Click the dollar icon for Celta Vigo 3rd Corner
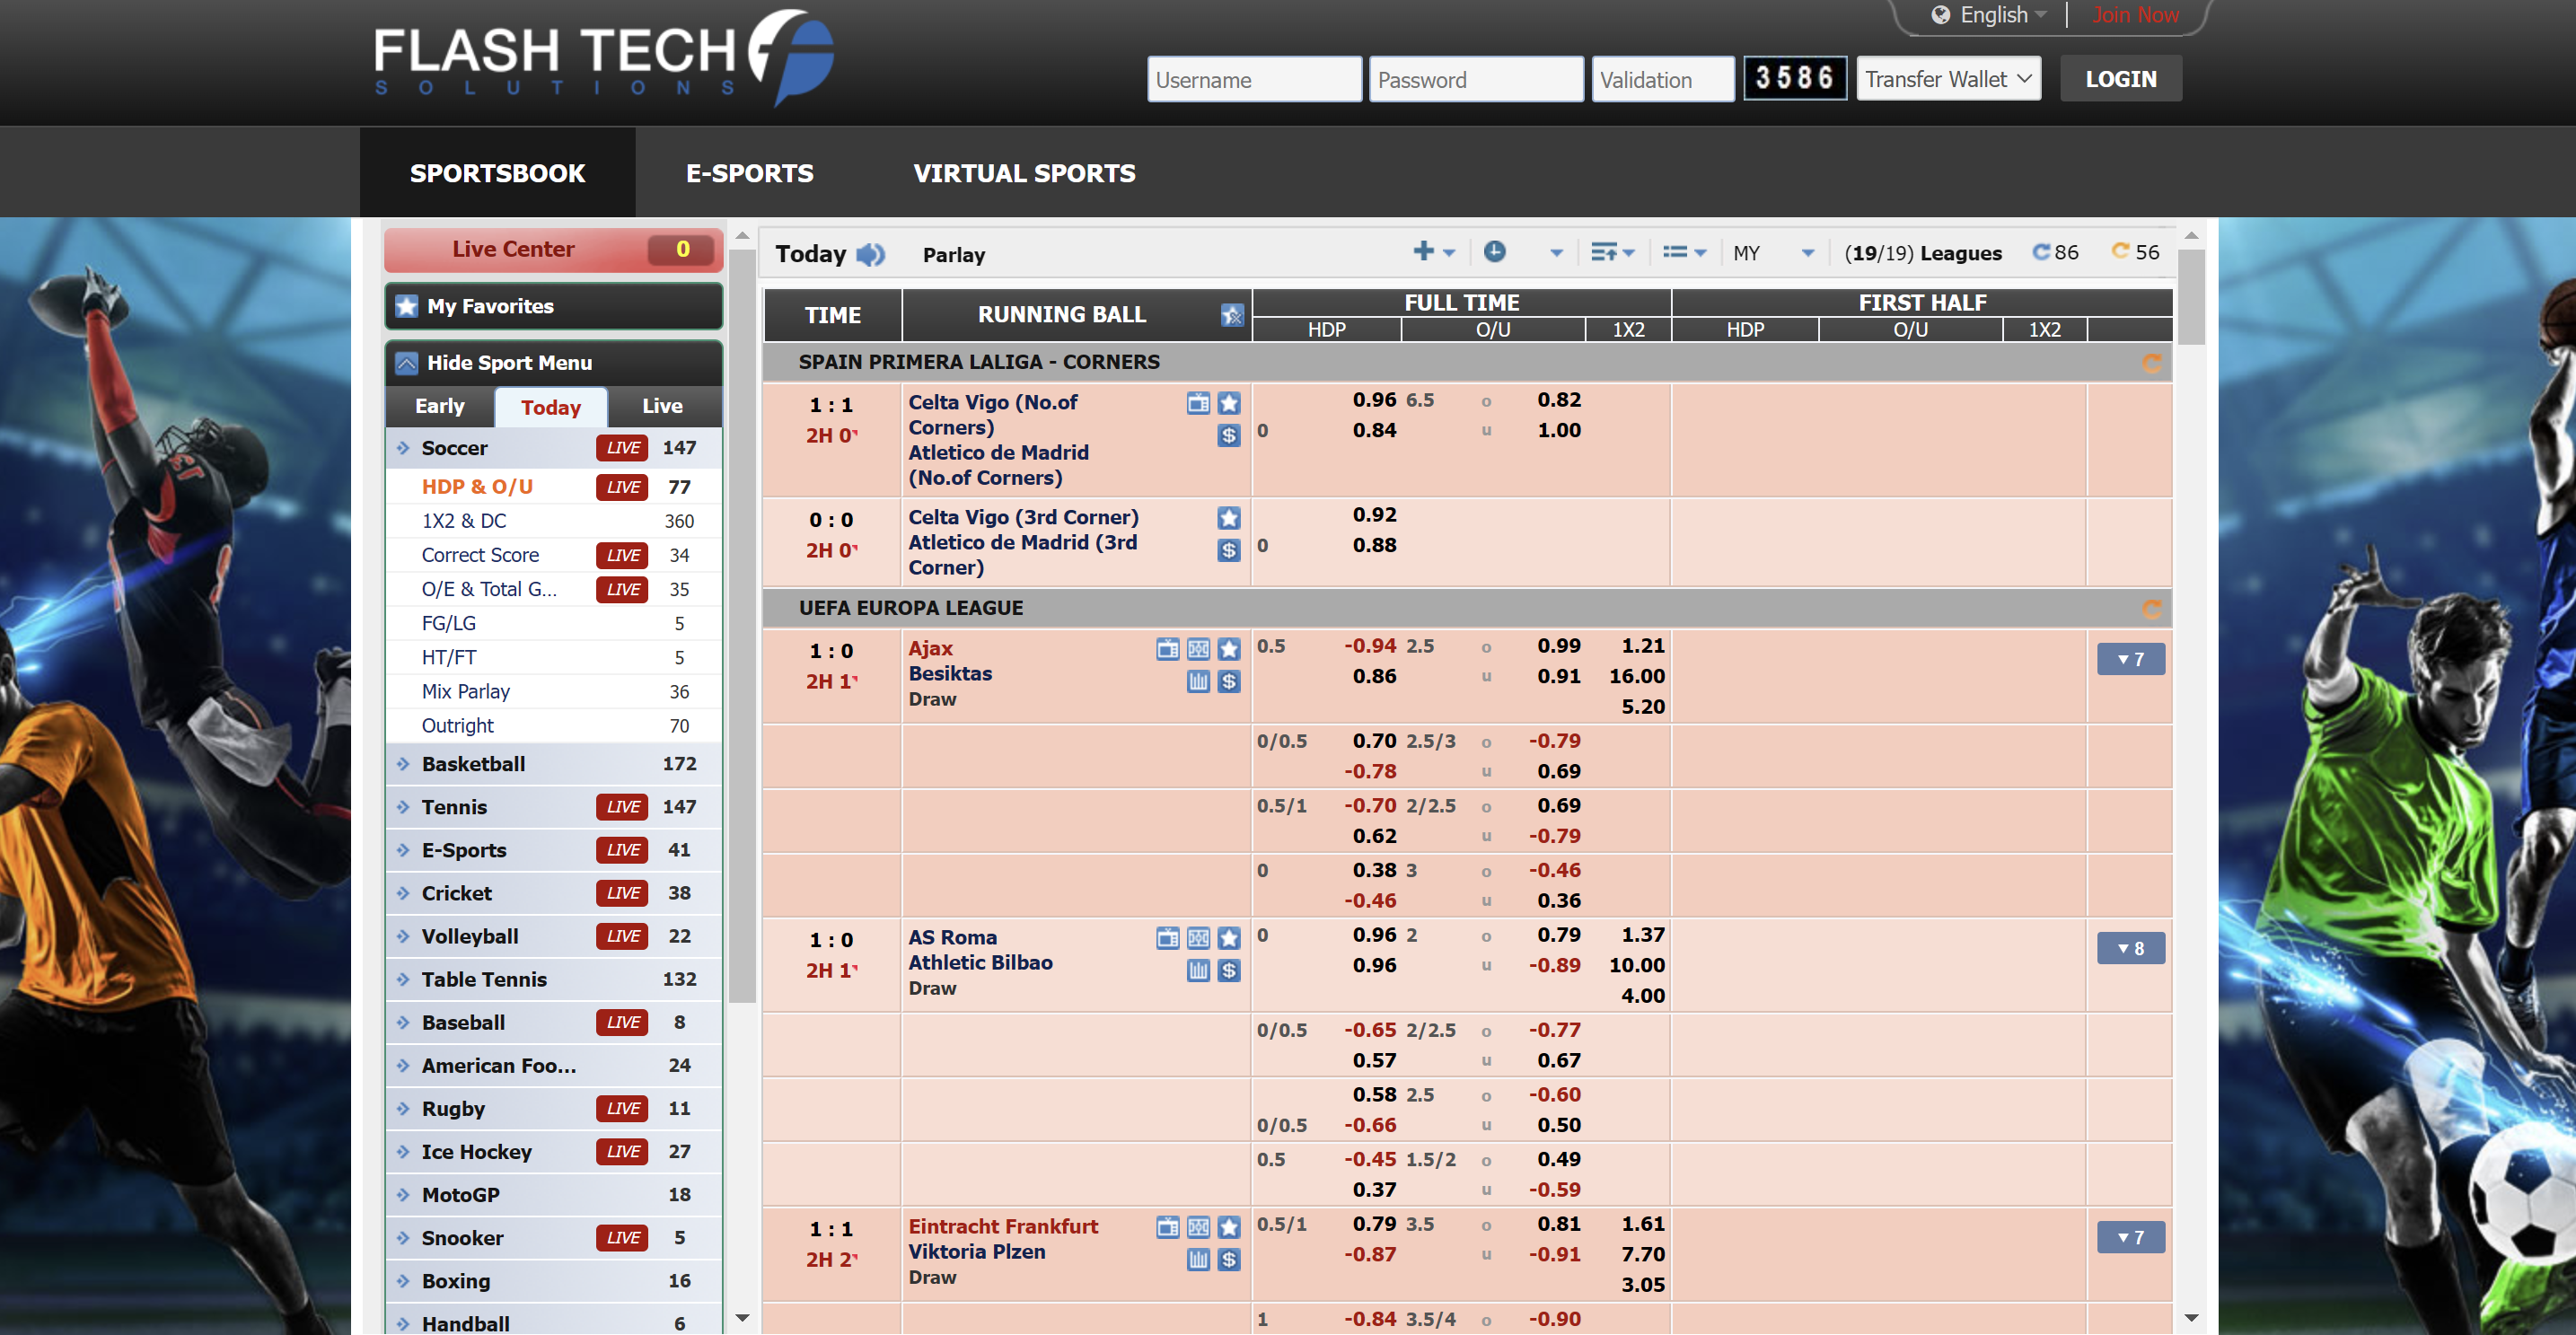Image resolution: width=2576 pixels, height=1335 pixels. click(1228, 550)
